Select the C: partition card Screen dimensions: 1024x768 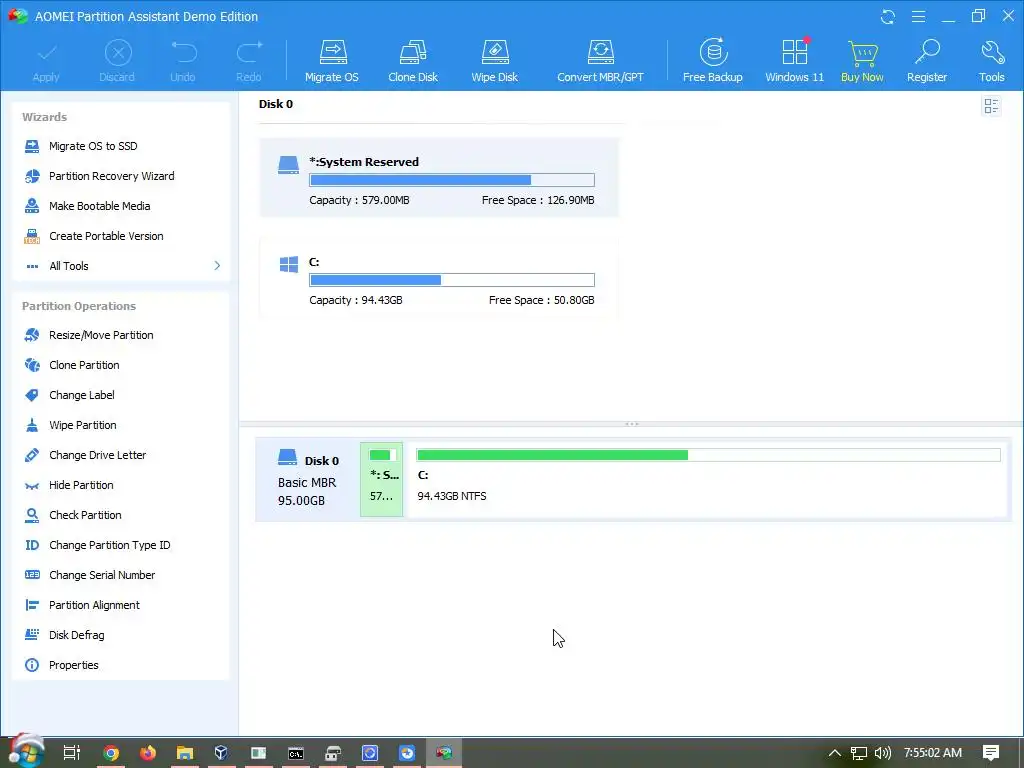[x=439, y=278]
